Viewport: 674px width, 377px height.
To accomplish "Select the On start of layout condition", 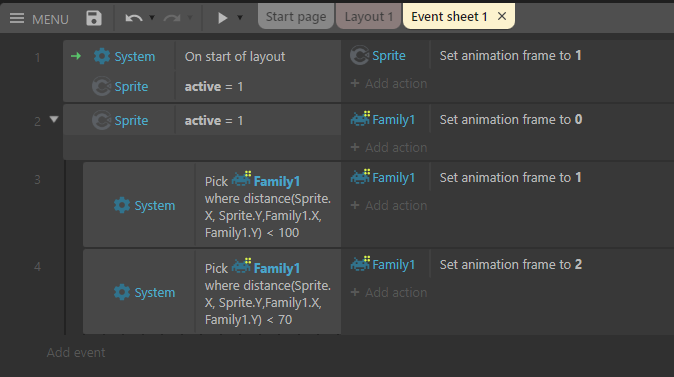I will click(235, 56).
